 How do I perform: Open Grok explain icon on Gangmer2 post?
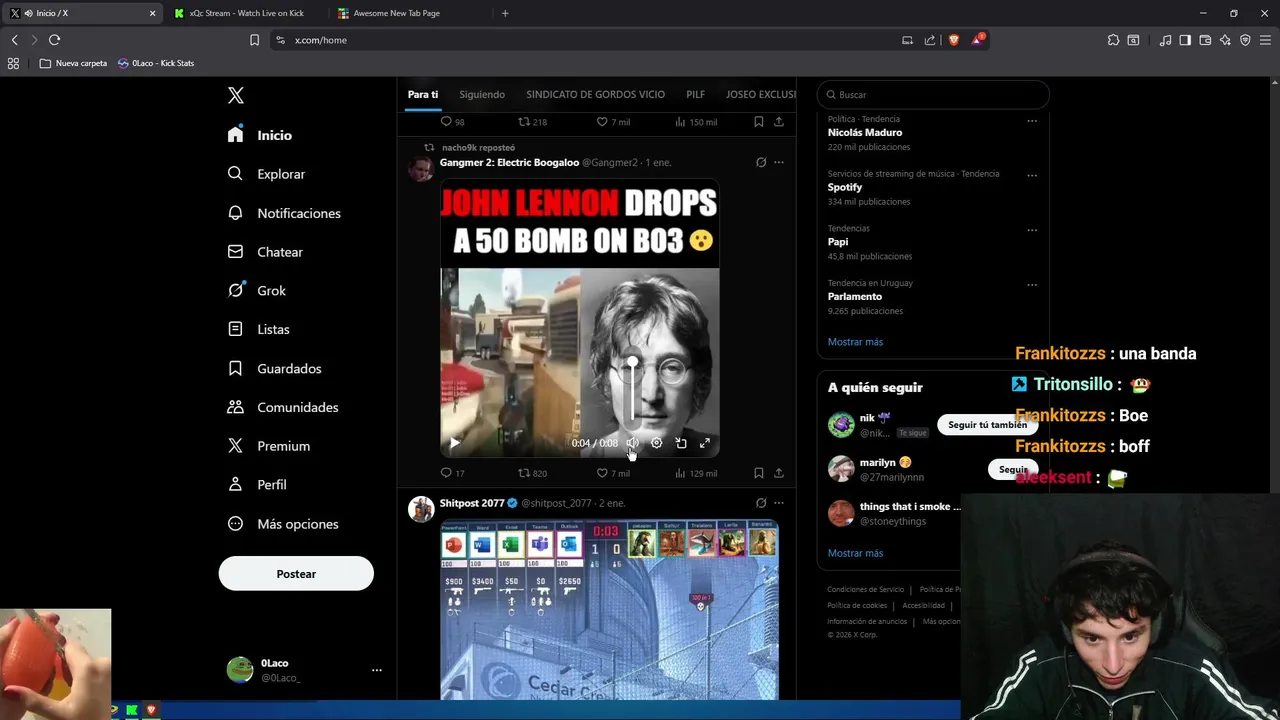[761, 162]
